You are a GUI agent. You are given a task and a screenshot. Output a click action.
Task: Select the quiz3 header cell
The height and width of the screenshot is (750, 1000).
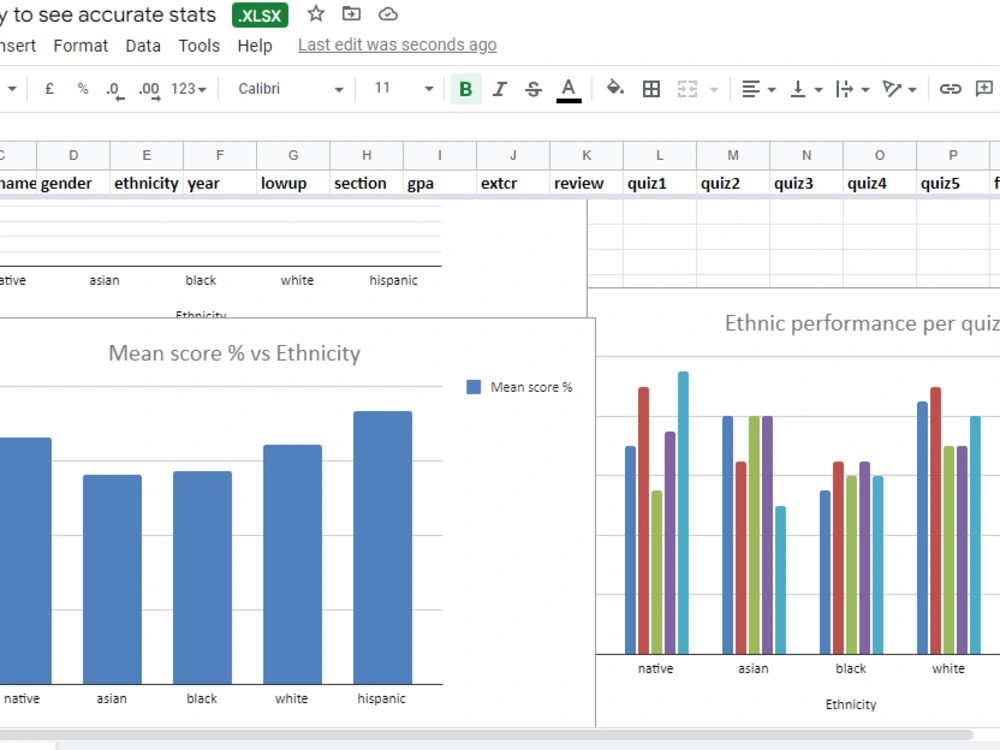point(806,183)
